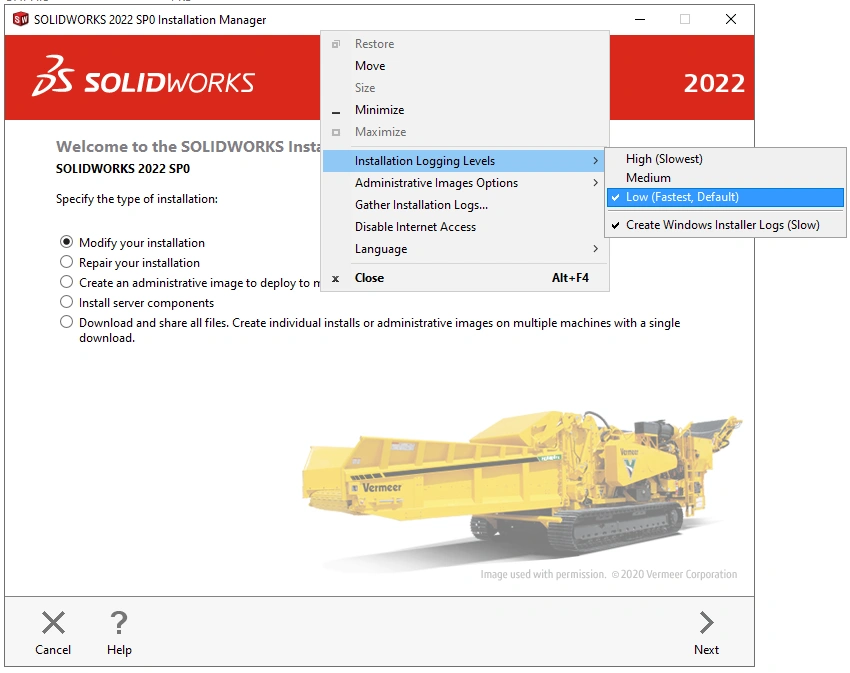The image size is (850, 673).
Task: Minimize the Installation Manager window
Action: pos(640,20)
